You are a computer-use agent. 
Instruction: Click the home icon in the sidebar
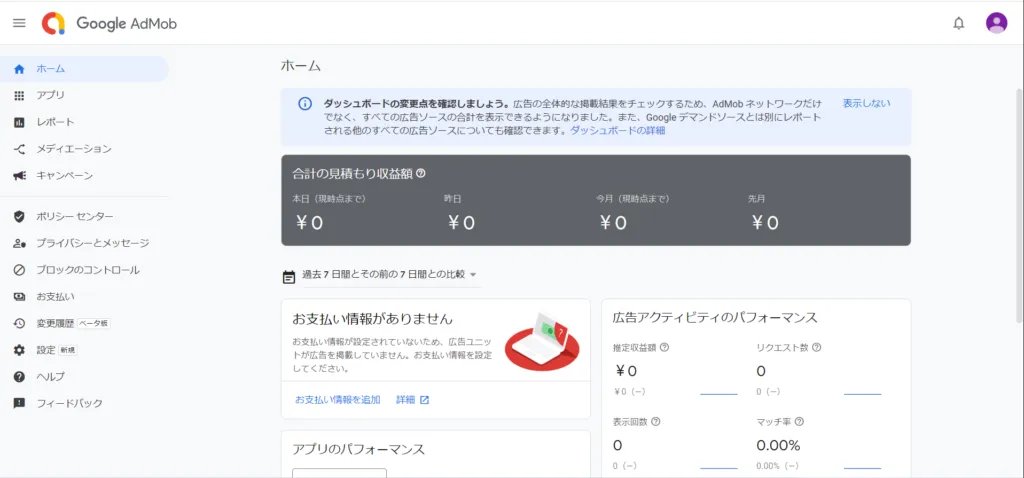[x=19, y=69]
